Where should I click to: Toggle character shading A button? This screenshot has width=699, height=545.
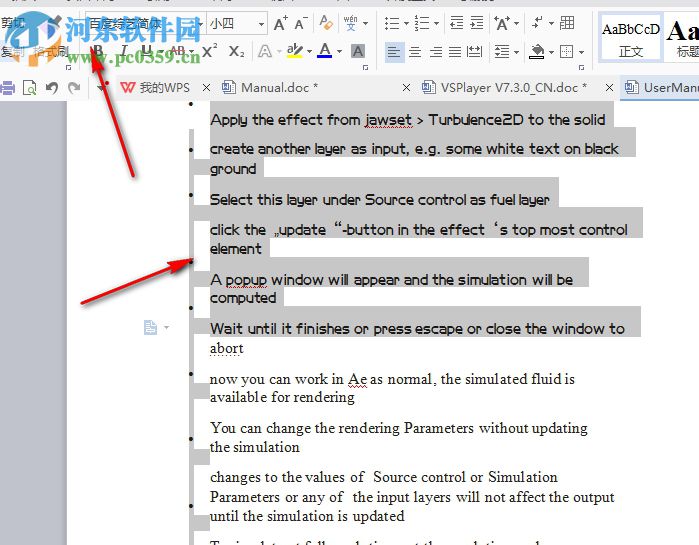click(358, 52)
